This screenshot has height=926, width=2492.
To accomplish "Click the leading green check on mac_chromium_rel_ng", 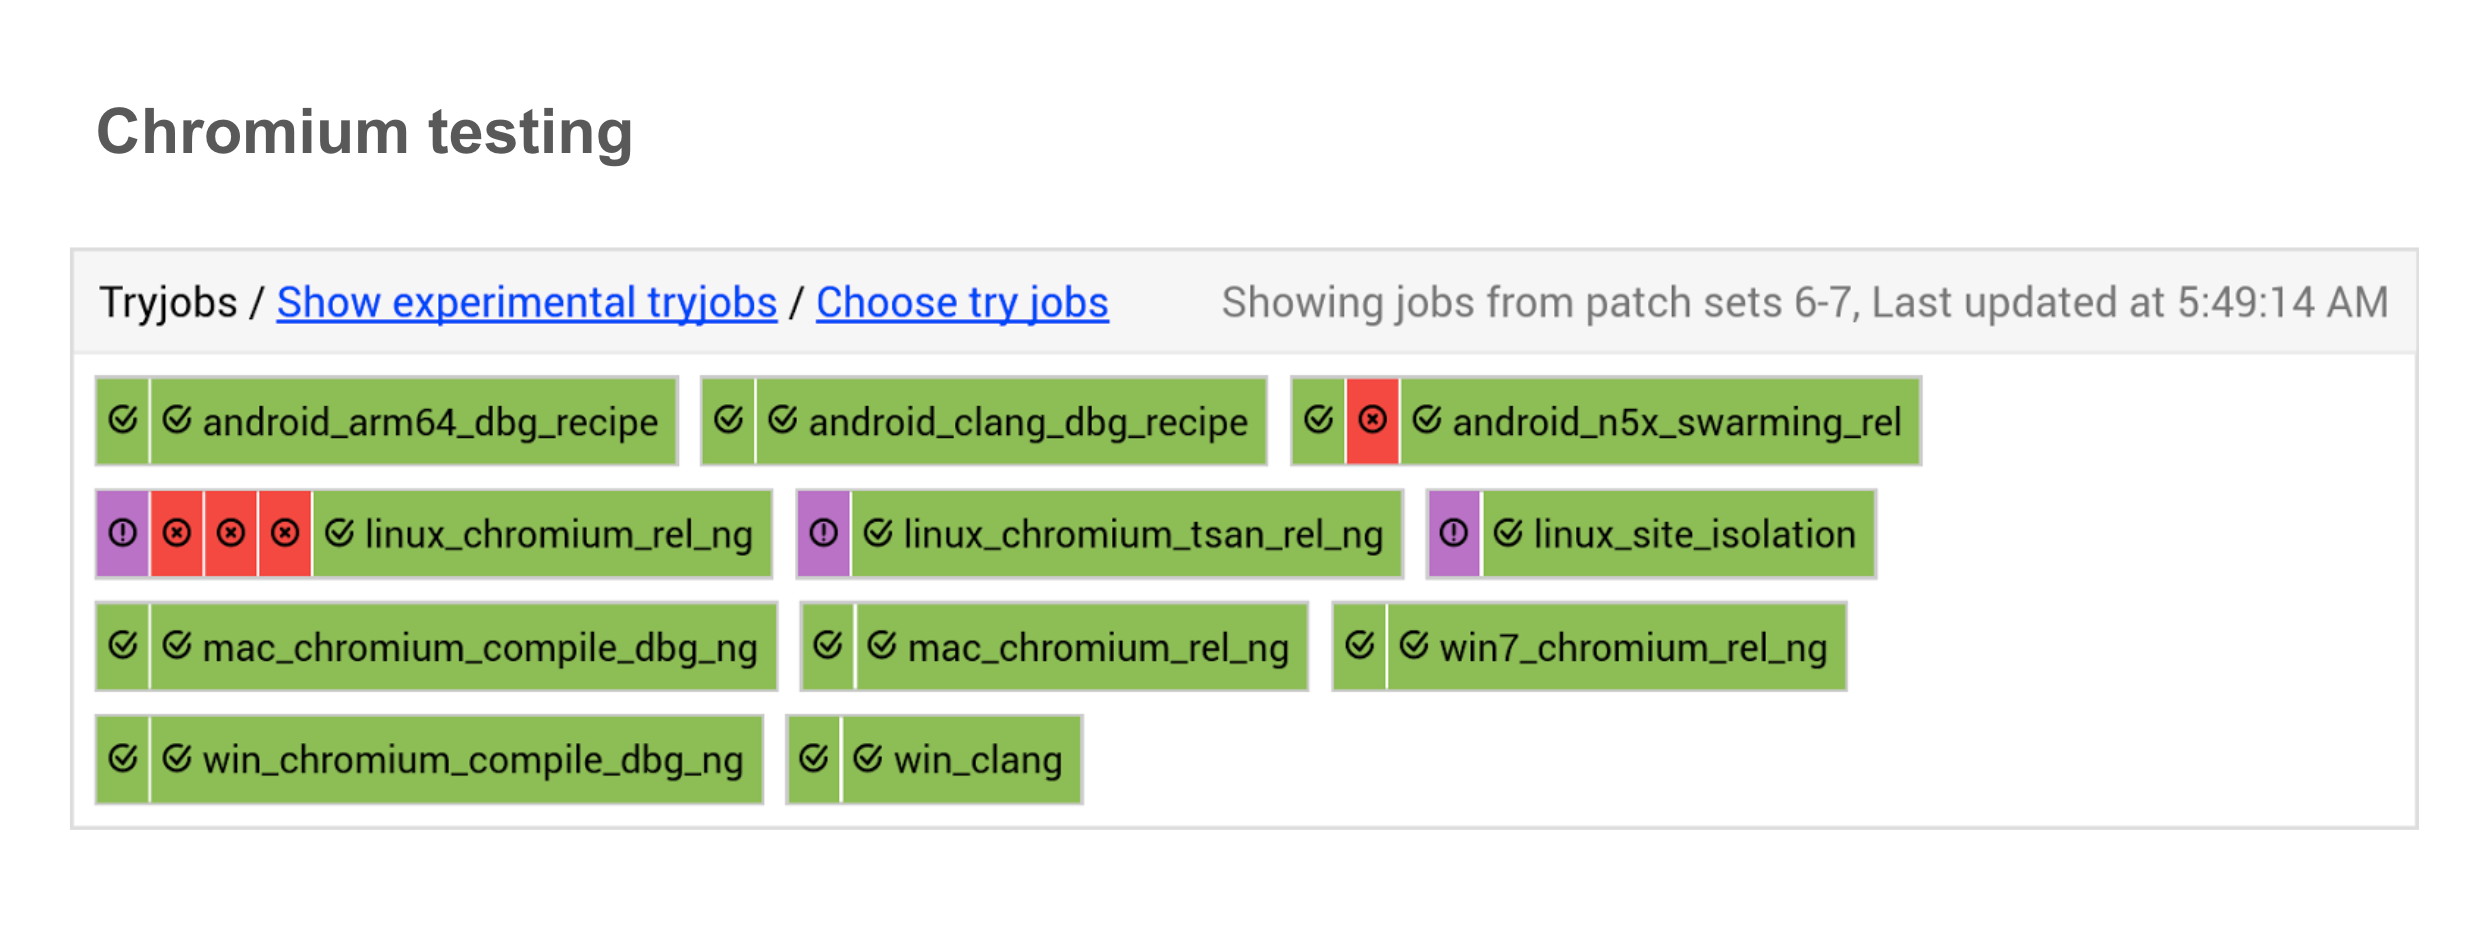I will [x=828, y=646].
